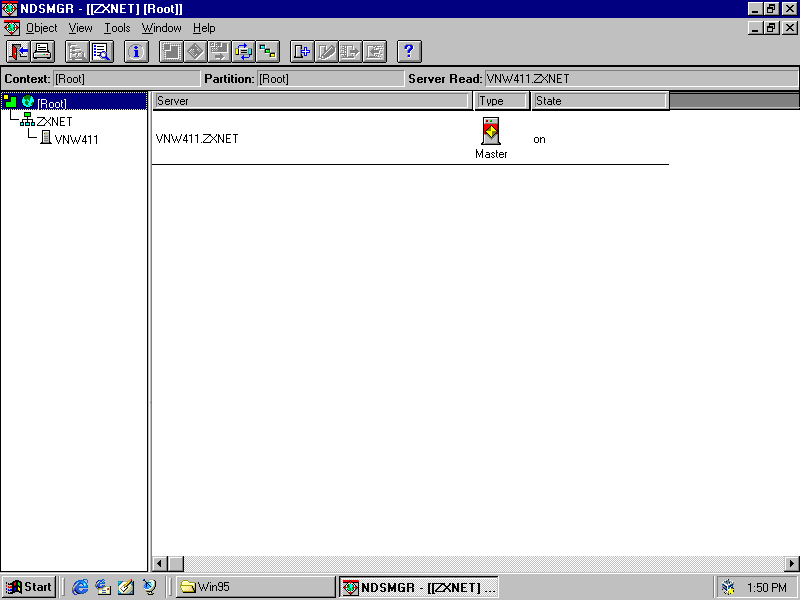Click the Send Updates toolbar icon
The height and width of the screenshot is (600, 800).
click(x=351, y=52)
